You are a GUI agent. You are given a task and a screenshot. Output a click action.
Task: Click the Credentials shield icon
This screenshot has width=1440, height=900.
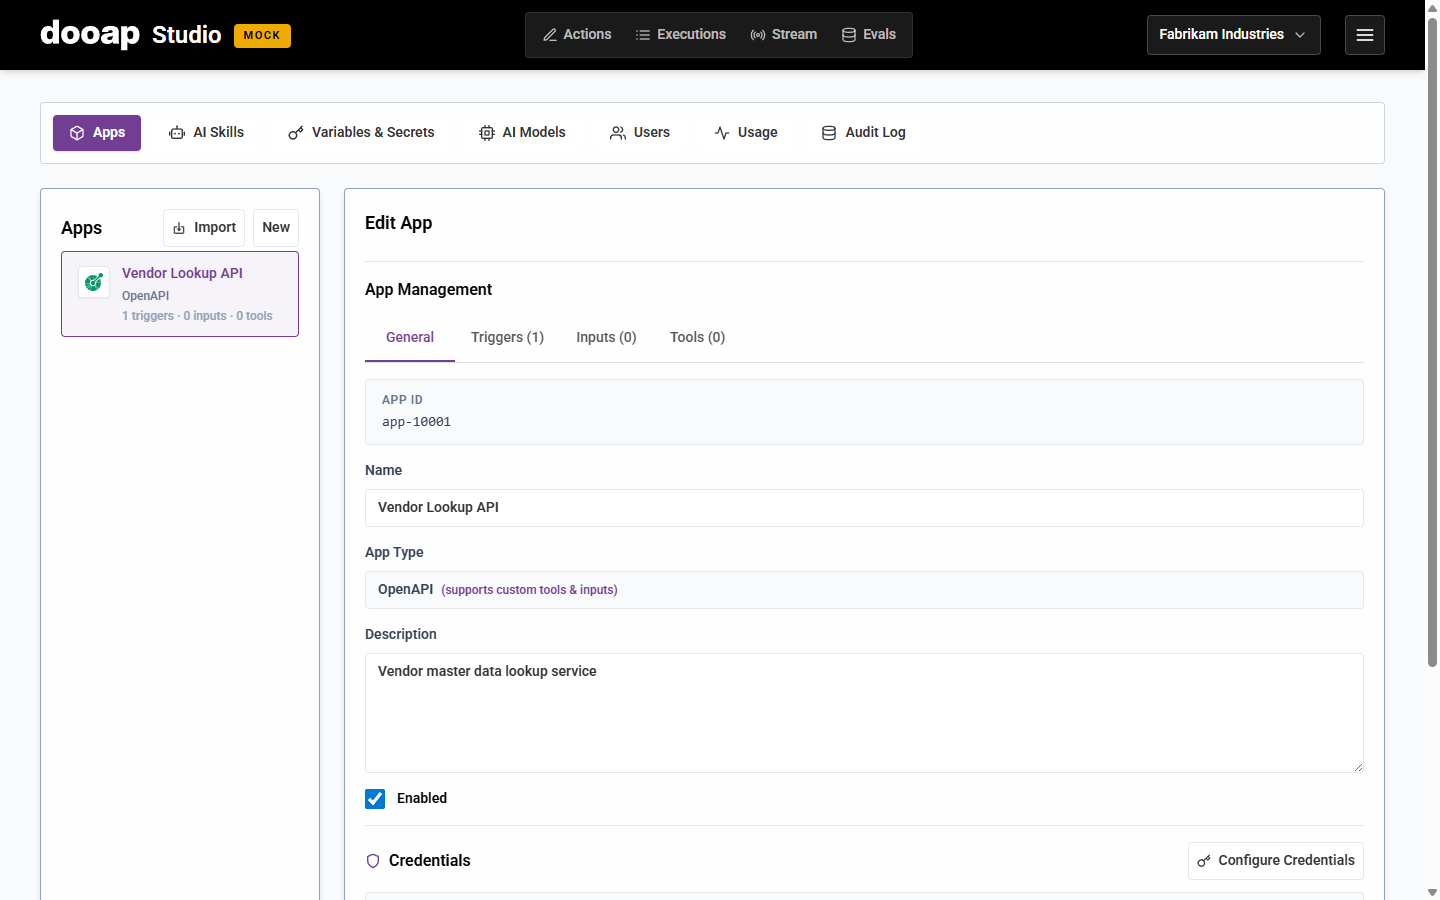pyautogui.click(x=373, y=861)
